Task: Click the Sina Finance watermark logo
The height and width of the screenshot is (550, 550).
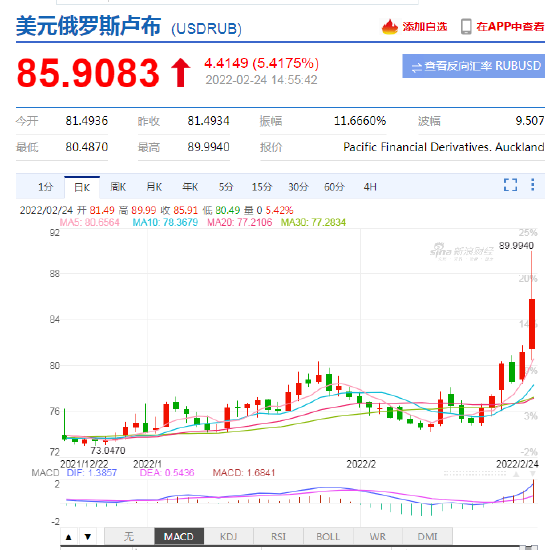Action: [462, 252]
